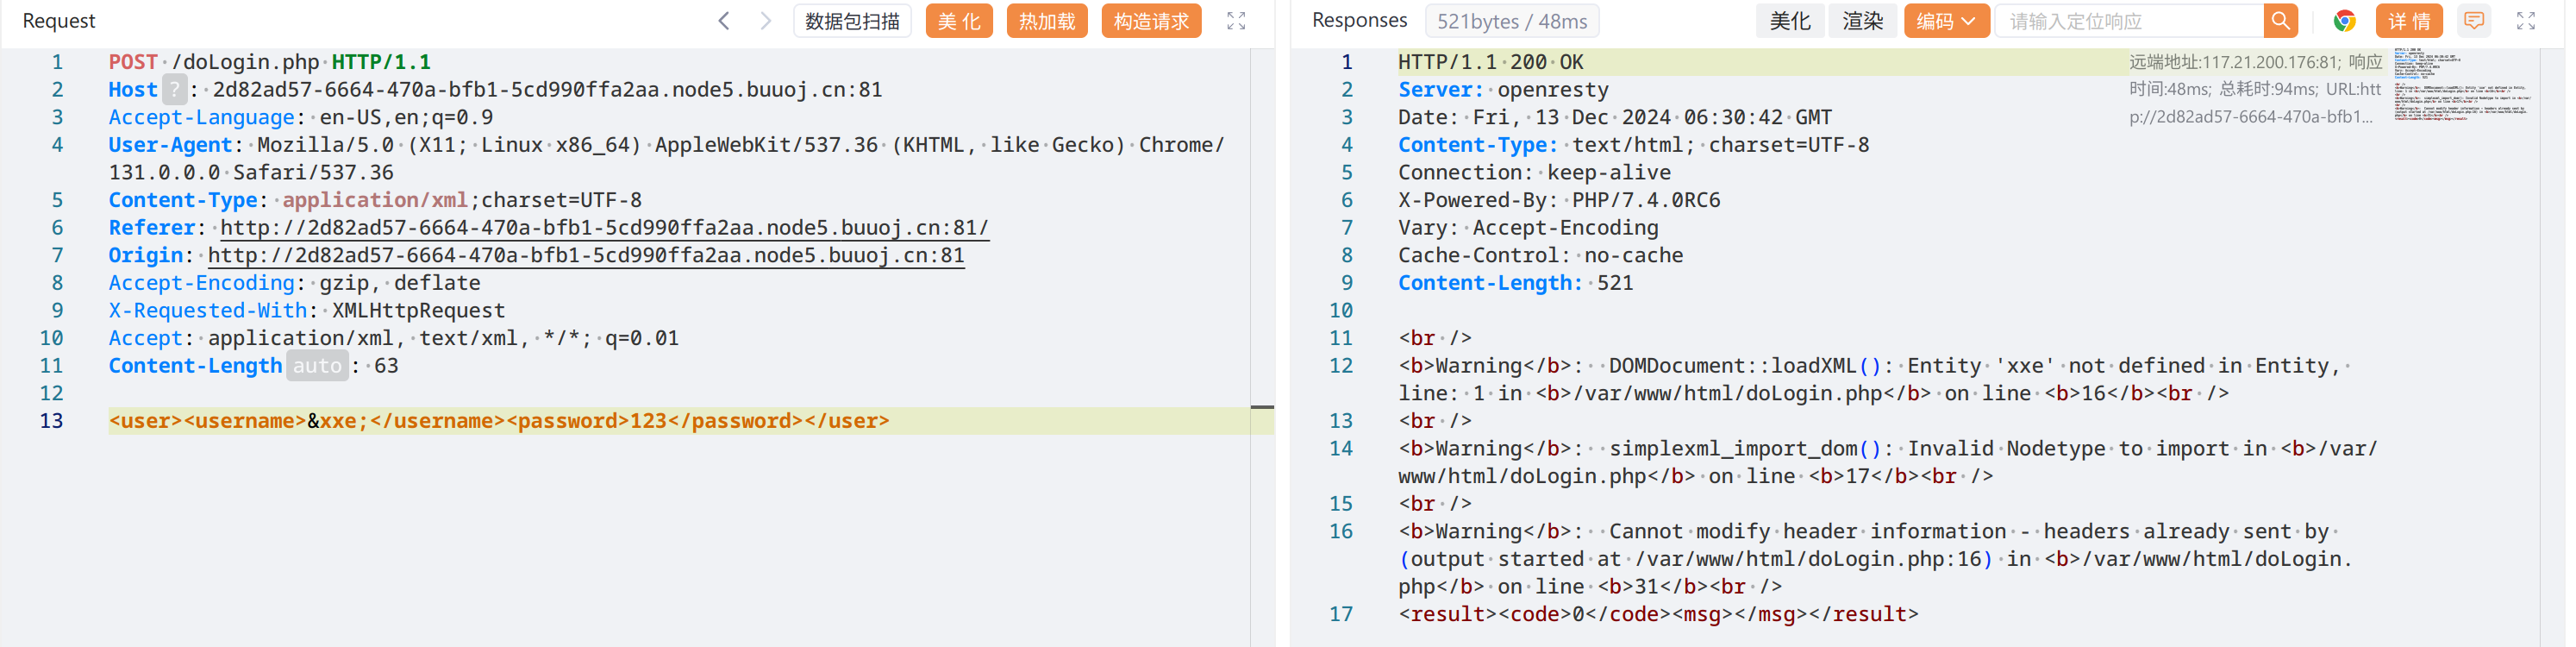Click the XML payload body line
Screen dimensions: 2576x647
499,421
